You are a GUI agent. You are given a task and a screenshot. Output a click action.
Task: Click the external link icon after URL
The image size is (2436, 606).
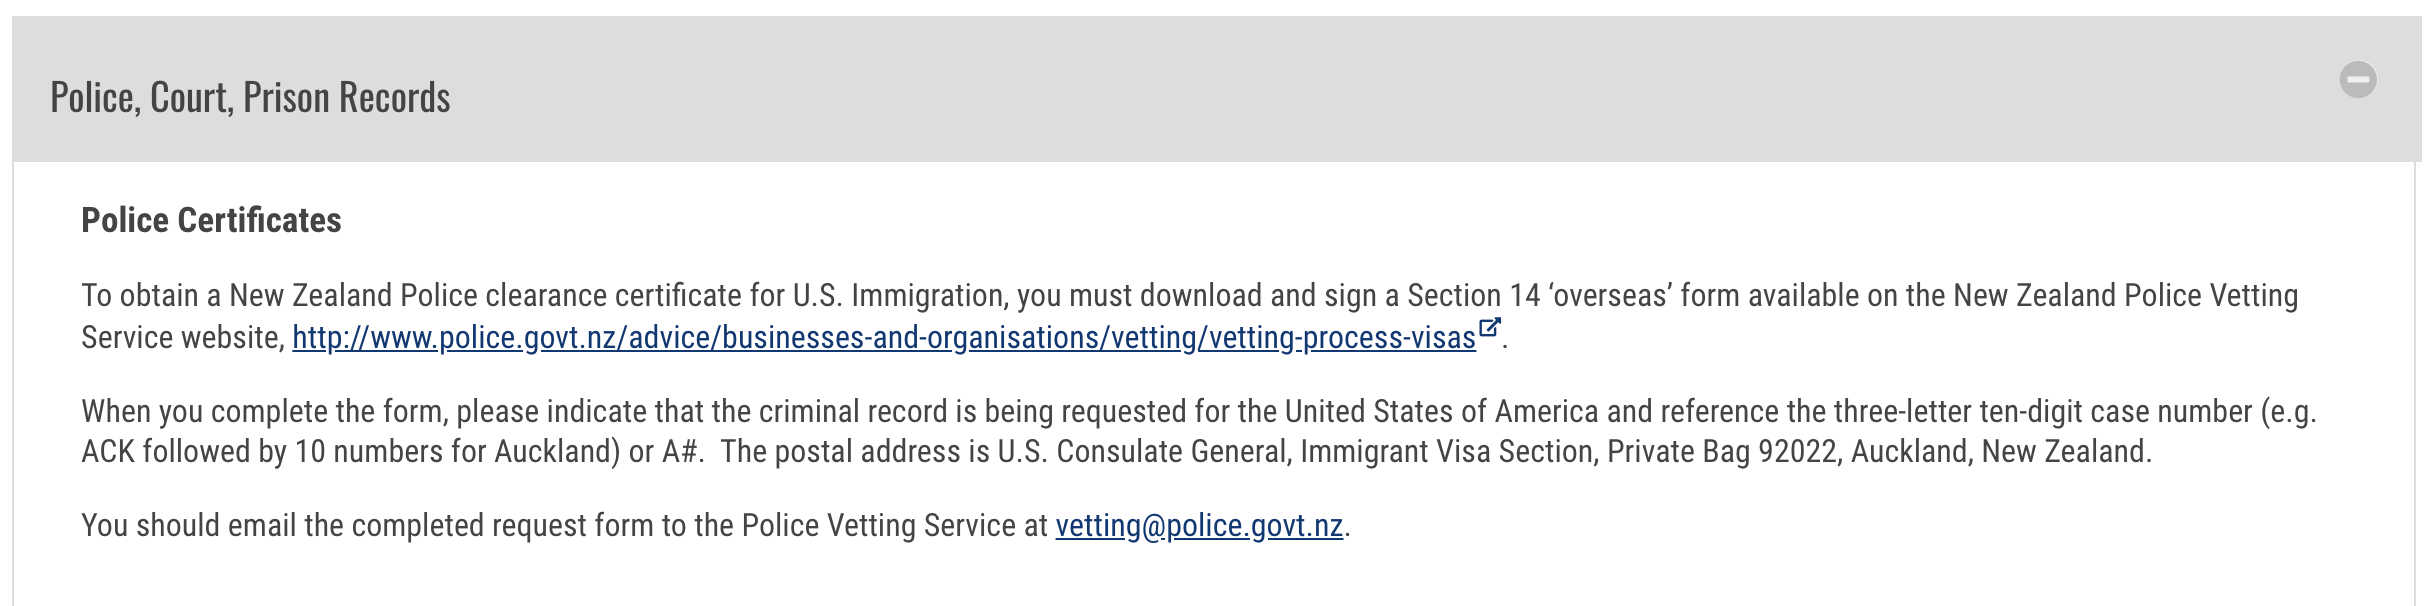tap(1489, 328)
